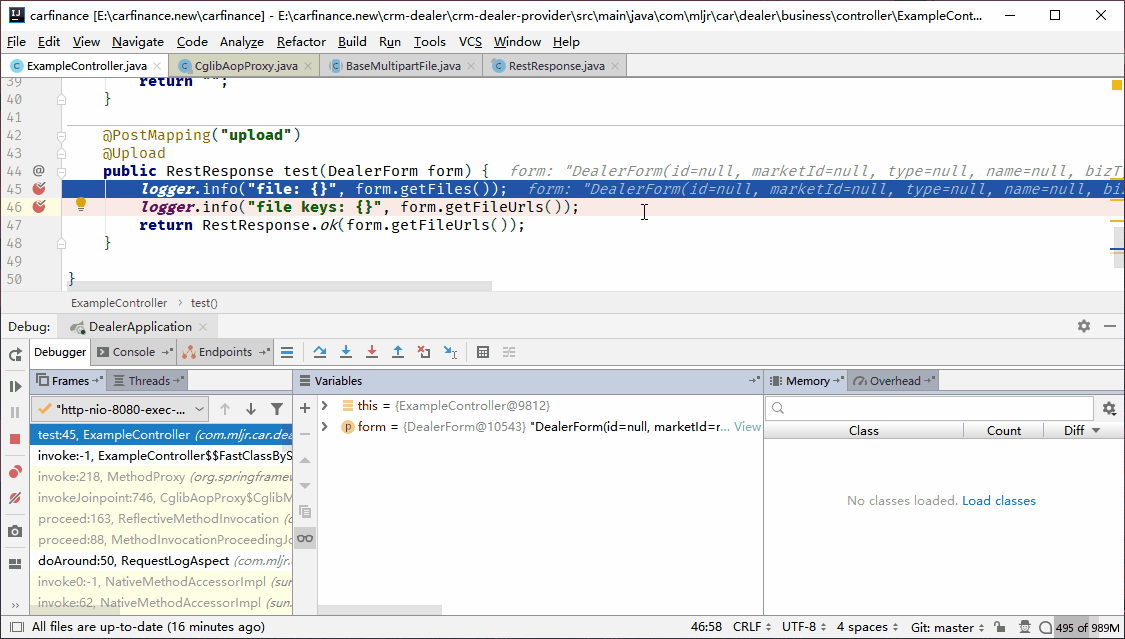
Task: Click View link for form value
Action: [x=747, y=427]
